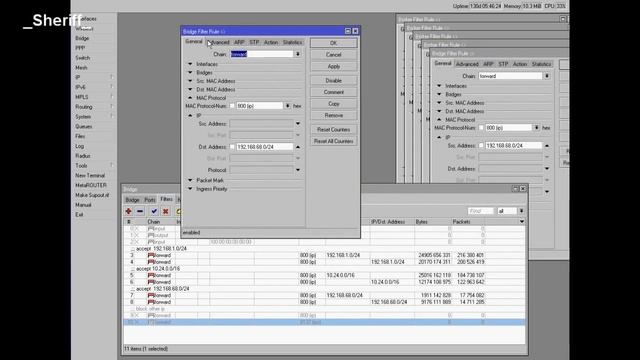The width and height of the screenshot is (640, 360).
Task: Toggle Src. Address checkbox in background rule window
Action: [x=481, y=145]
